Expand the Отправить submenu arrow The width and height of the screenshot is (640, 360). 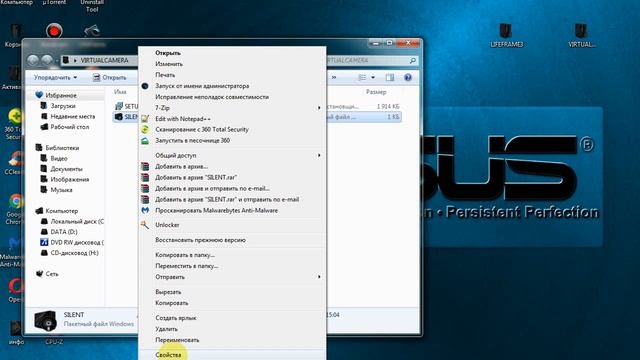coord(319,277)
